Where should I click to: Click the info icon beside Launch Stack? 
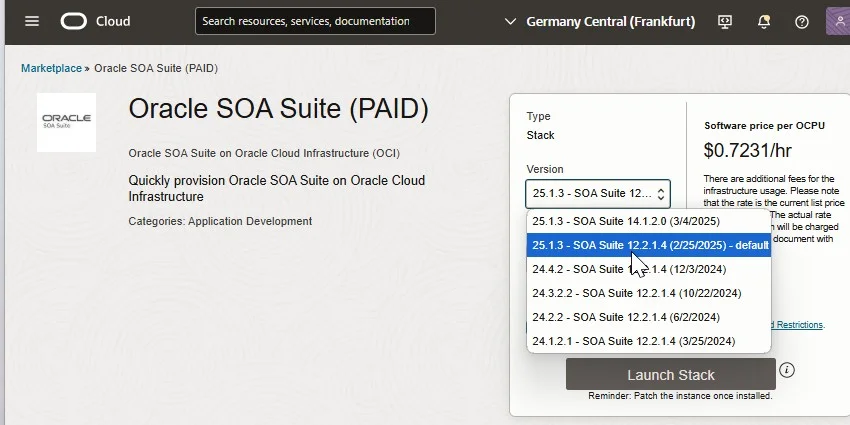(x=787, y=370)
